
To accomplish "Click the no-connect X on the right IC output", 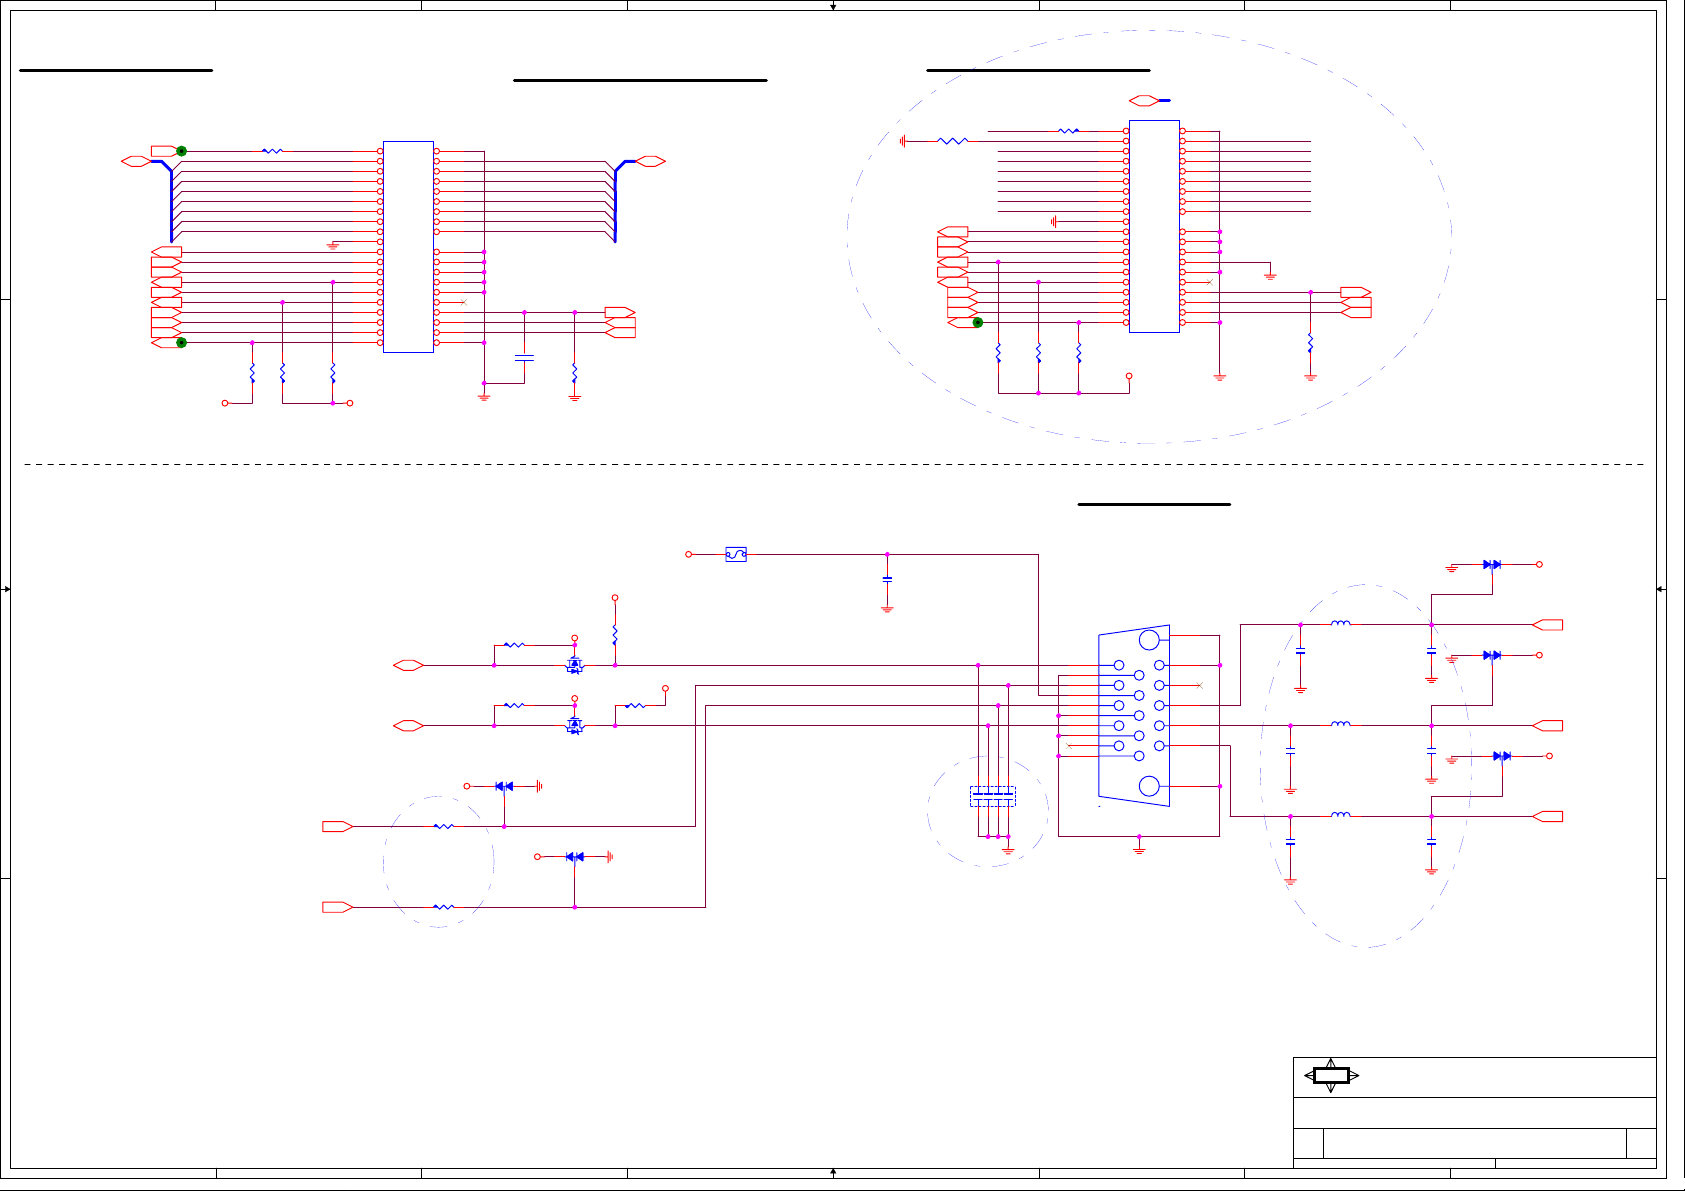I will pos(1209,282).
